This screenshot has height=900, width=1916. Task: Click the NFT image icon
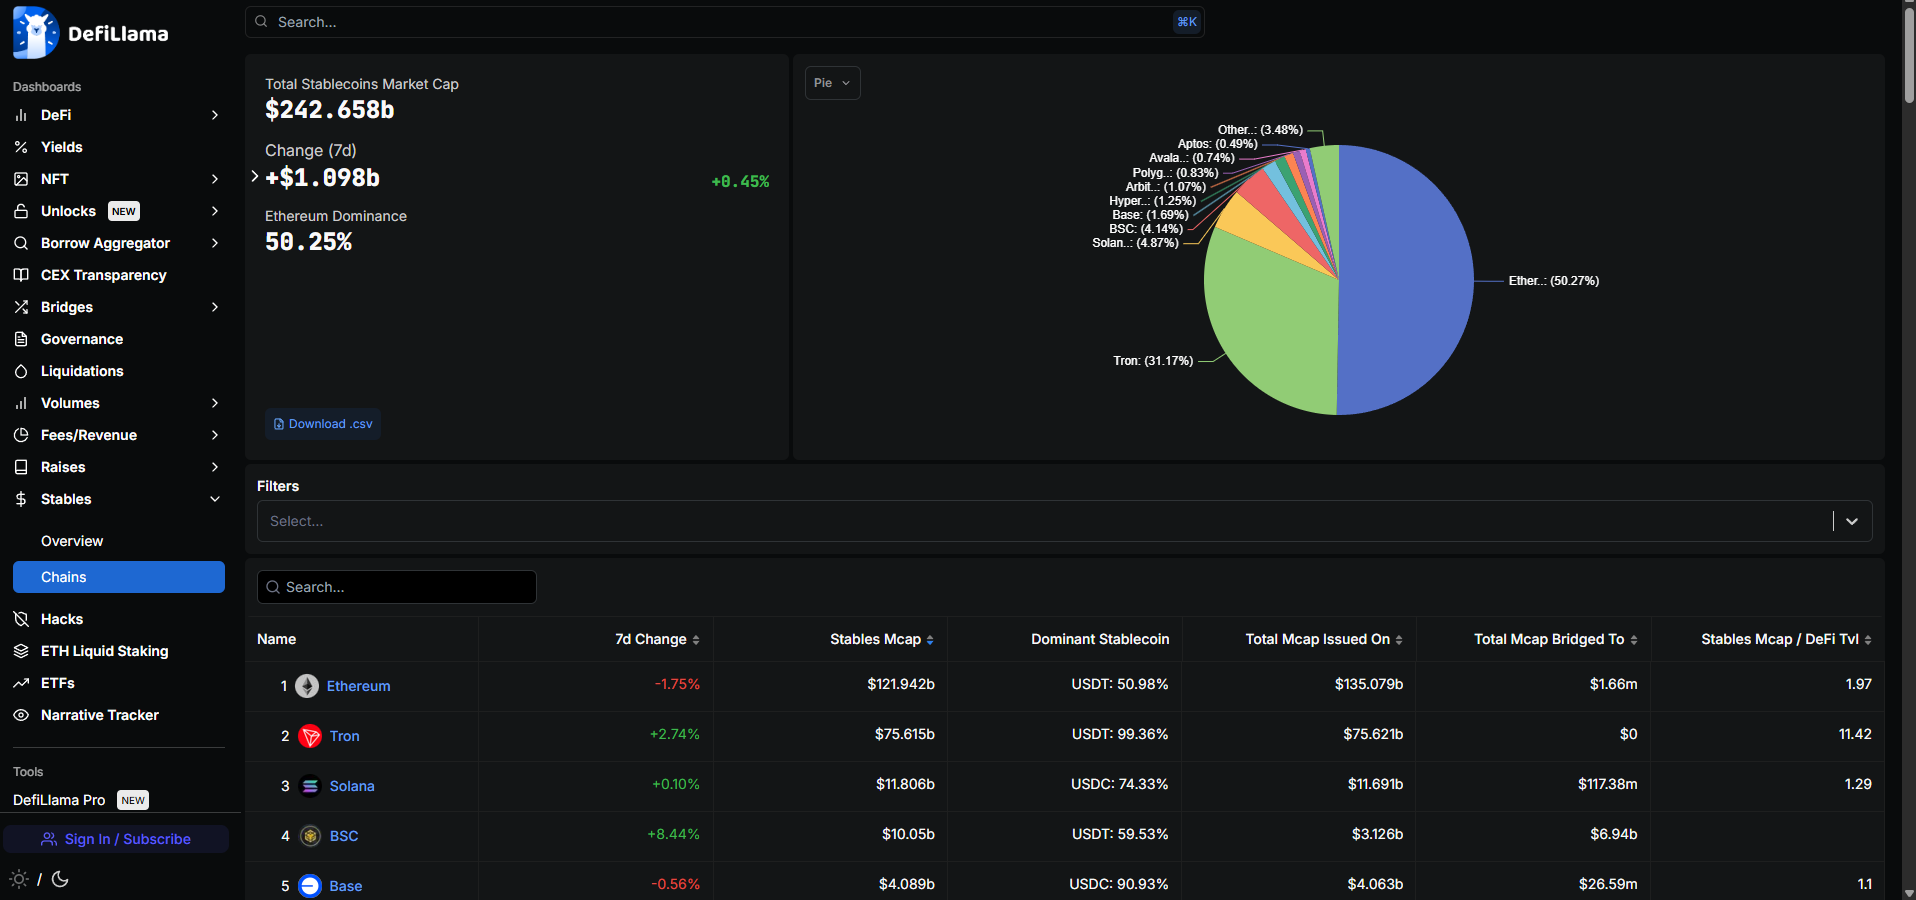(x=21, y=179)
